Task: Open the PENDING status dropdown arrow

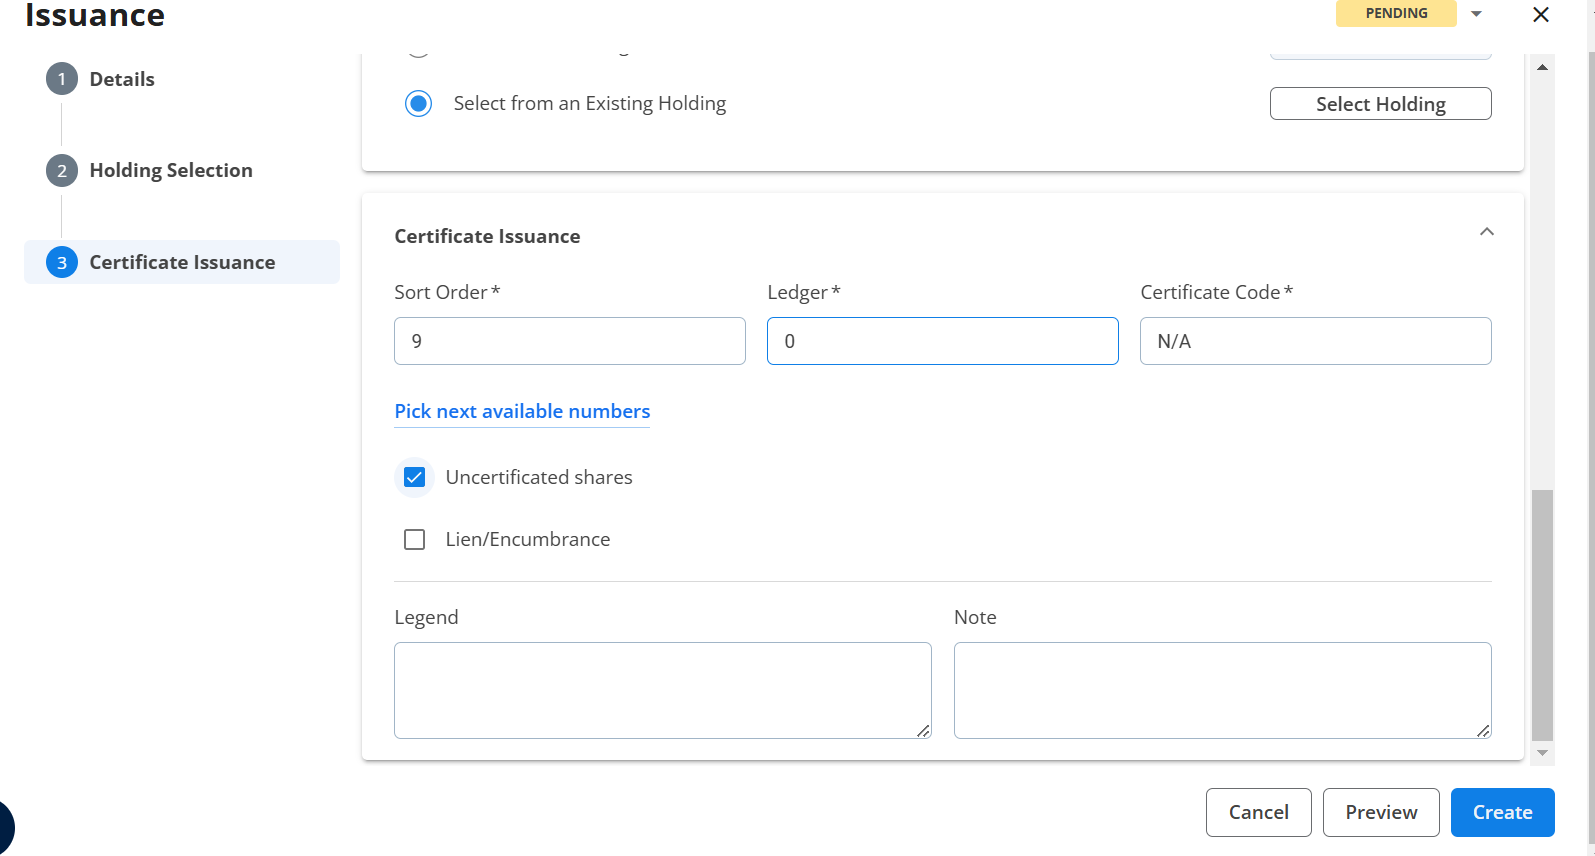Action: coord(1476,14)
